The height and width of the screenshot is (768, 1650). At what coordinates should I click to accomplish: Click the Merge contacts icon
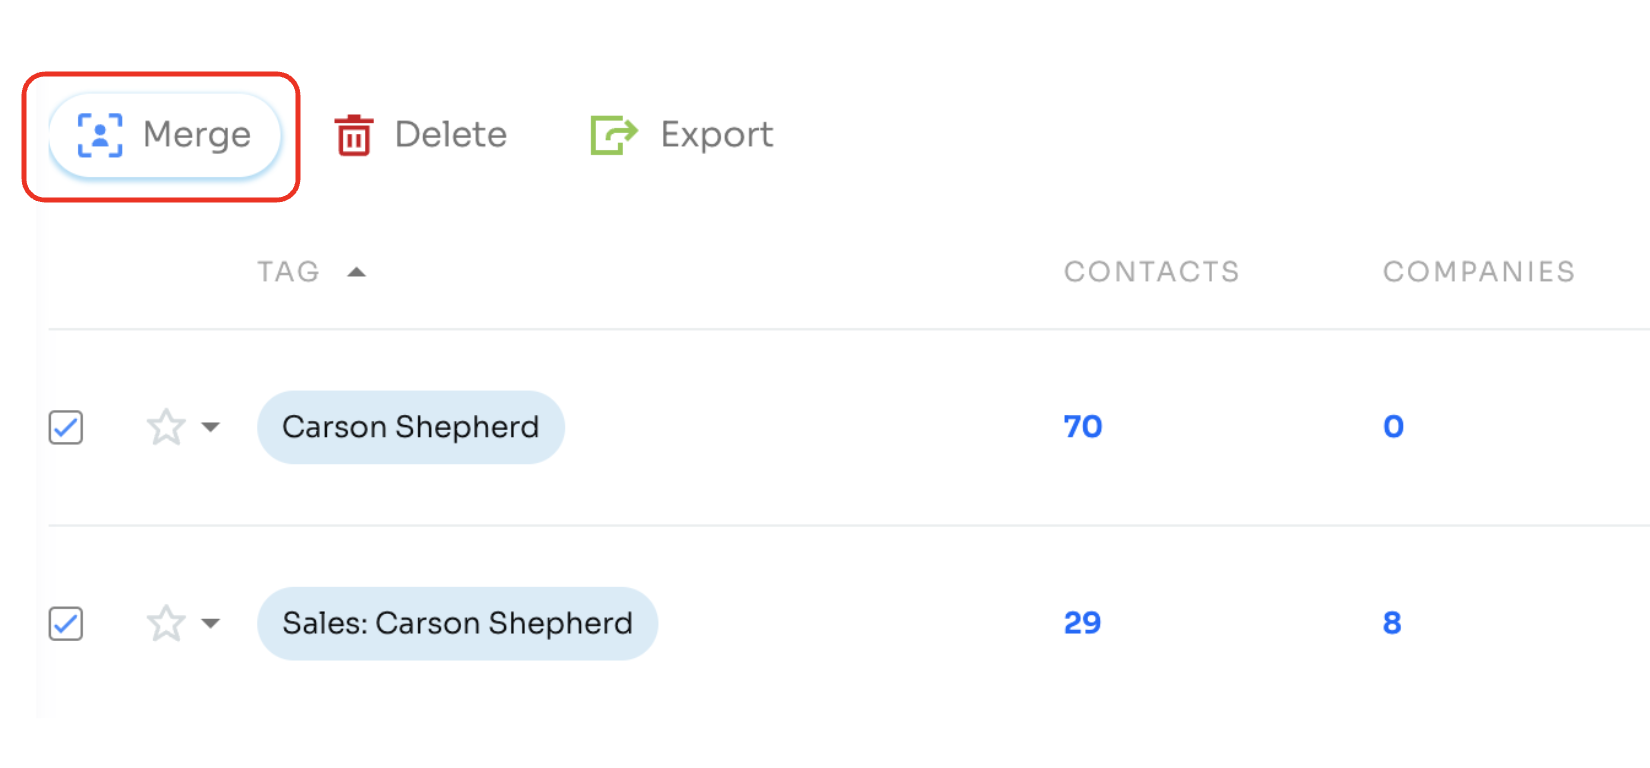(x=100, y=135)
